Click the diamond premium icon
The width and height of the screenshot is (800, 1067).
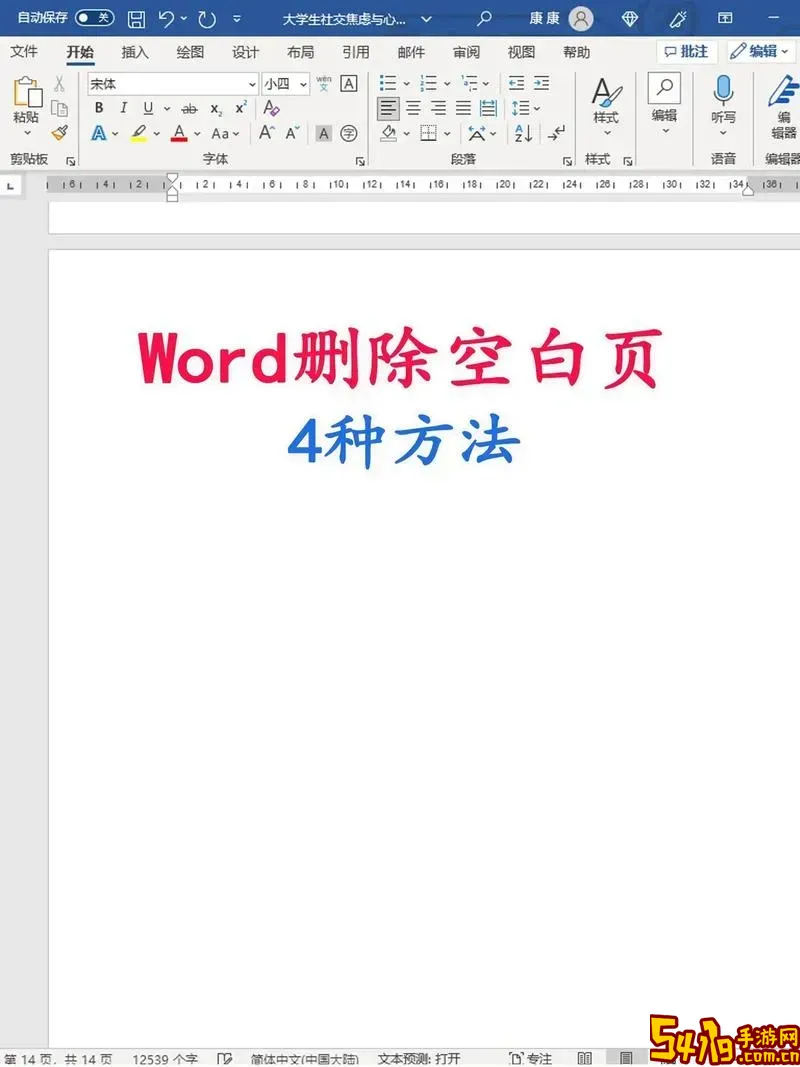[630, 18]
